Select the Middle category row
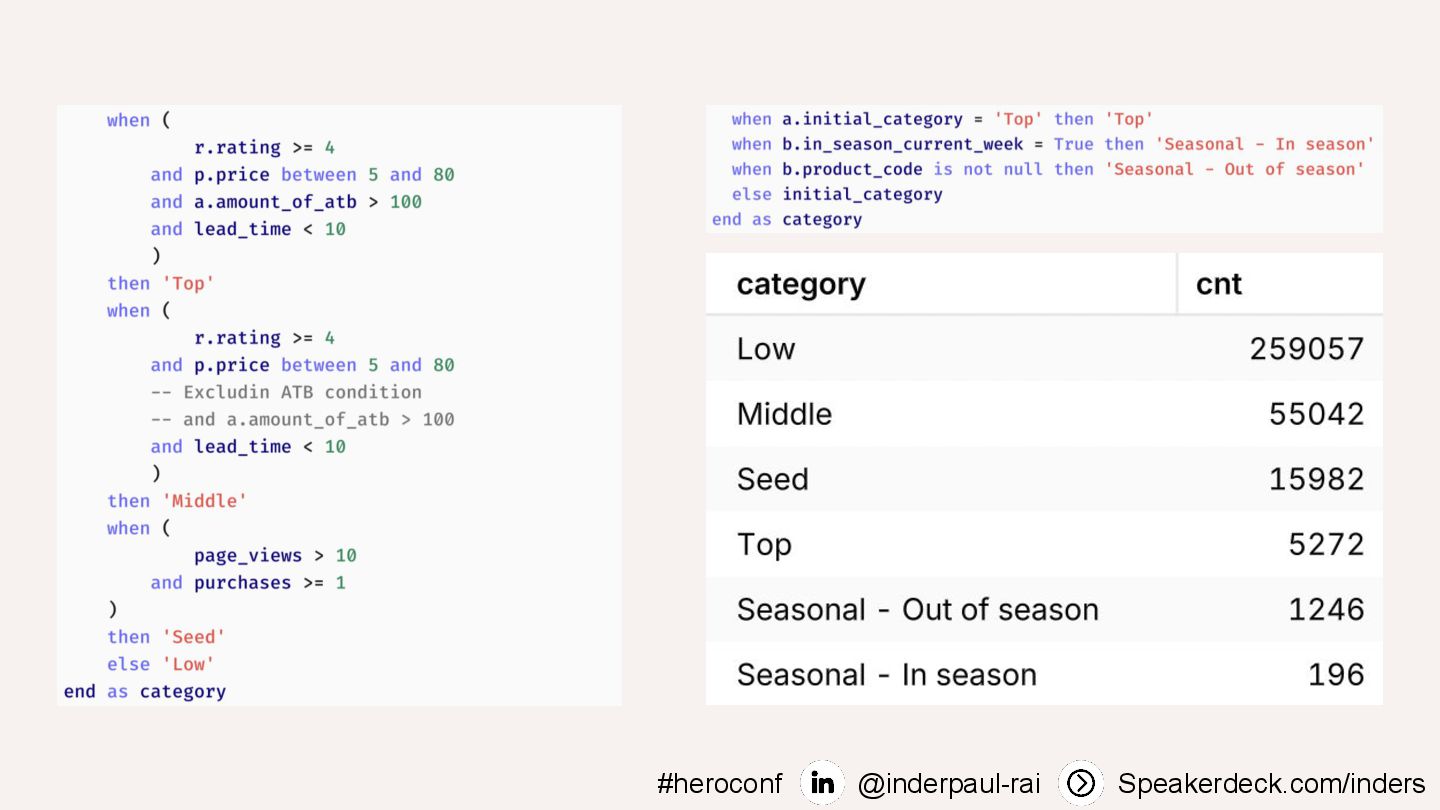1440x810 pixels. [x=1044, y=413]
